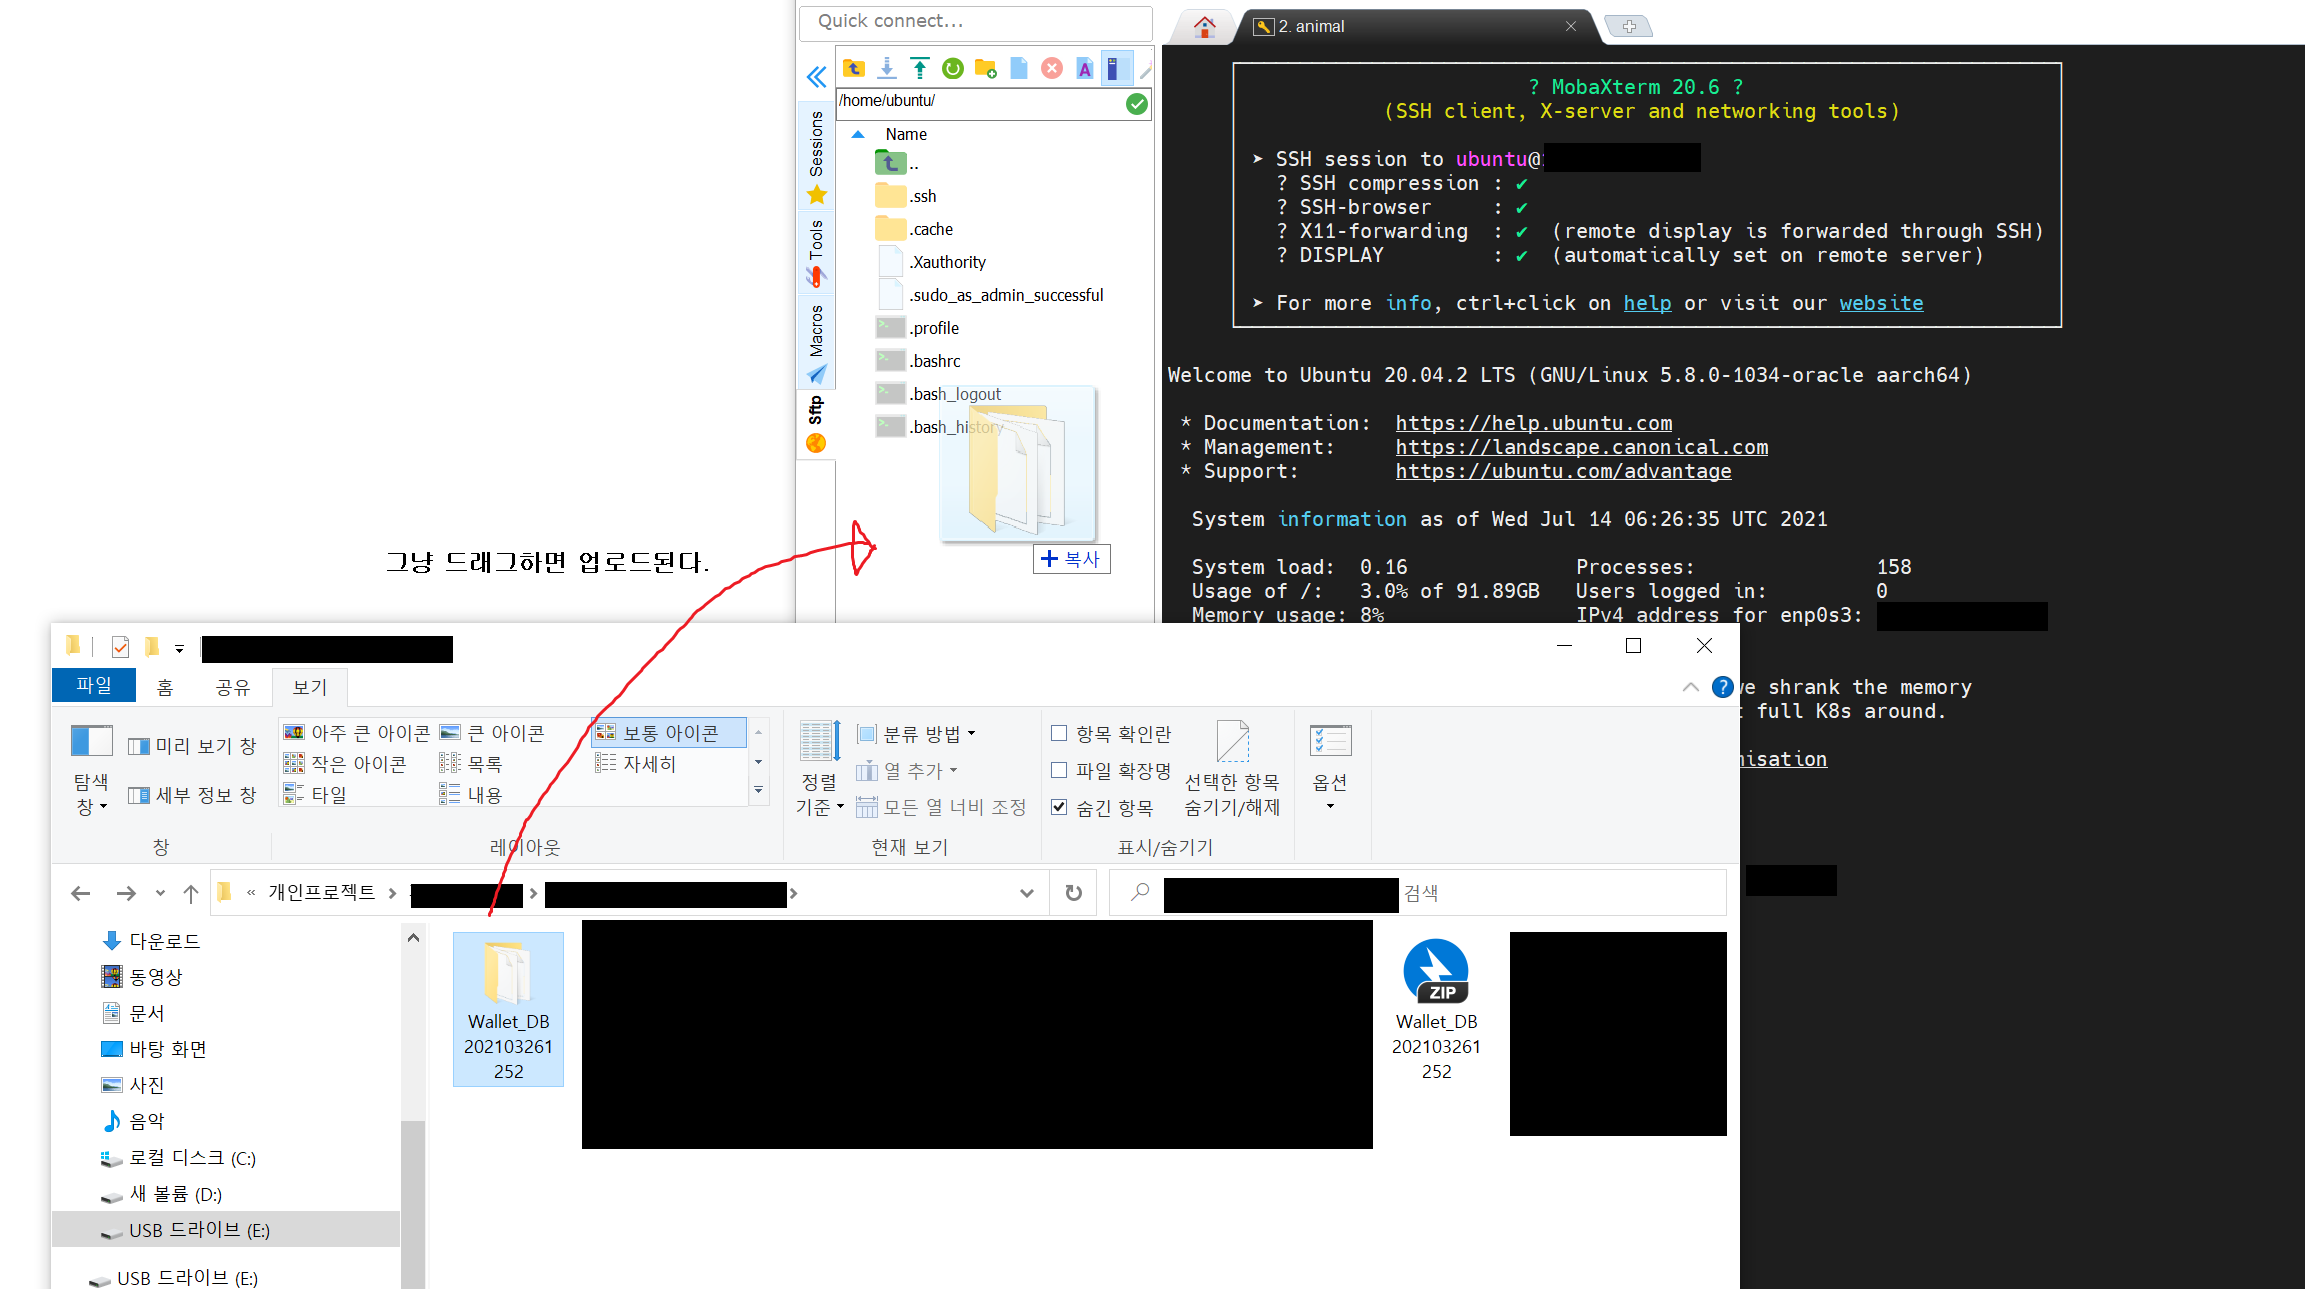Click the red delete file icon
The width and height of the screenshot is (2305, 1289).
(x=1051, y=68)
